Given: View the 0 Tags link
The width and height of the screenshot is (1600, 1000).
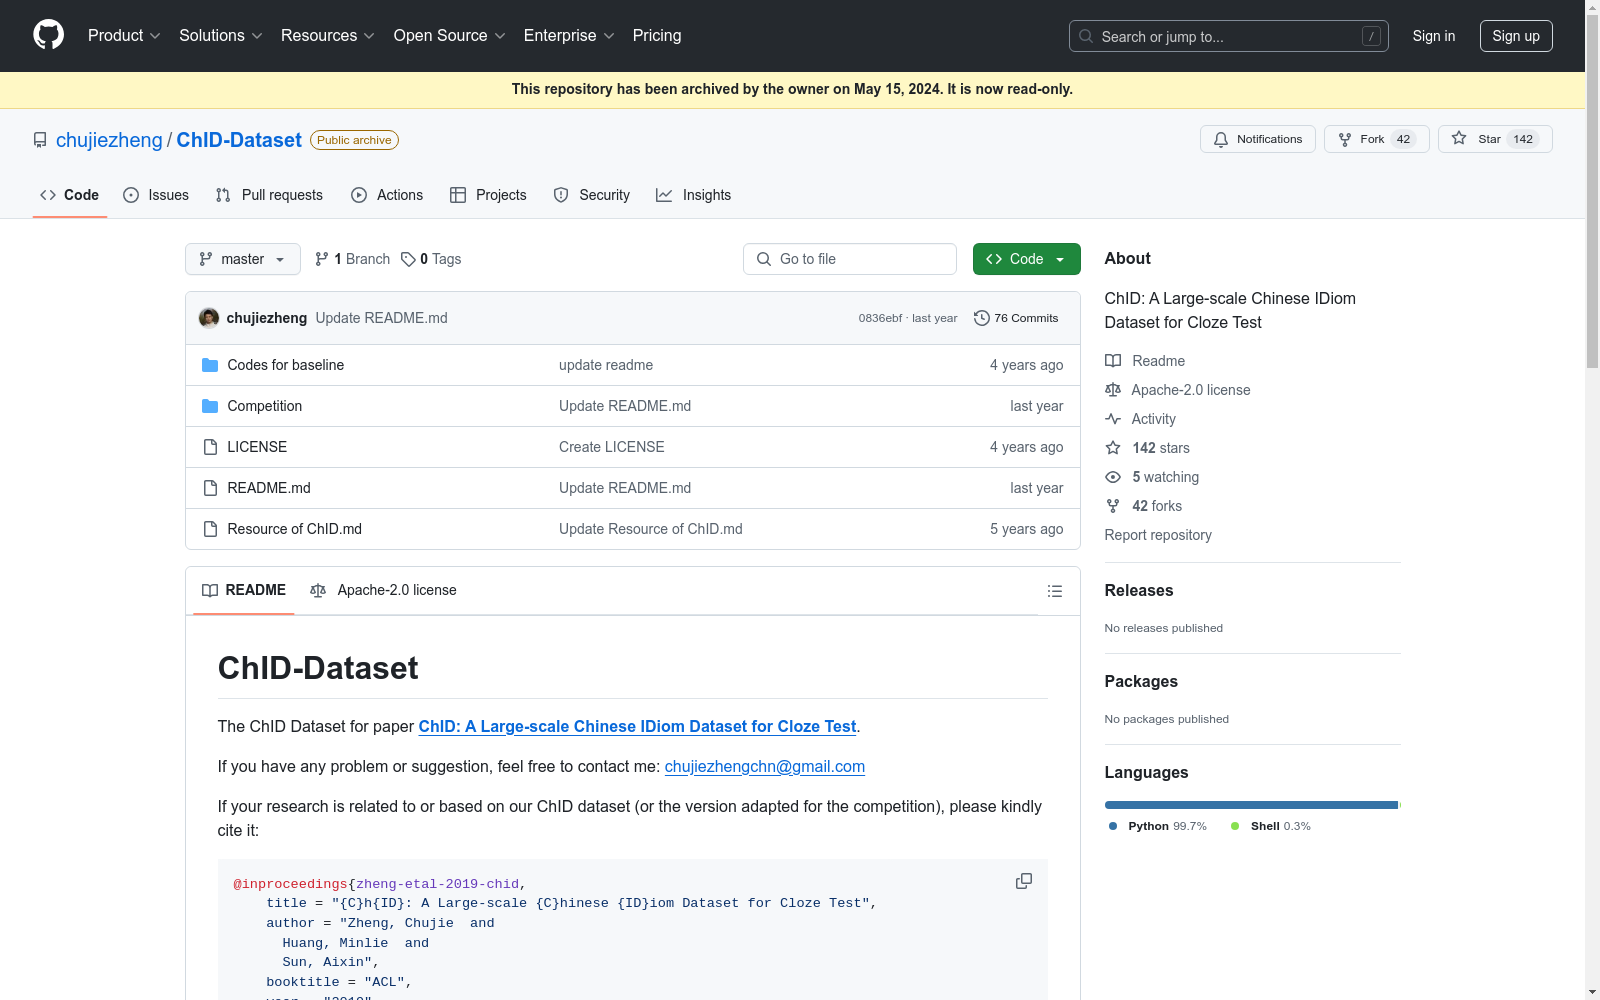Looking at the screenshot, I should (x=432, y=259).
